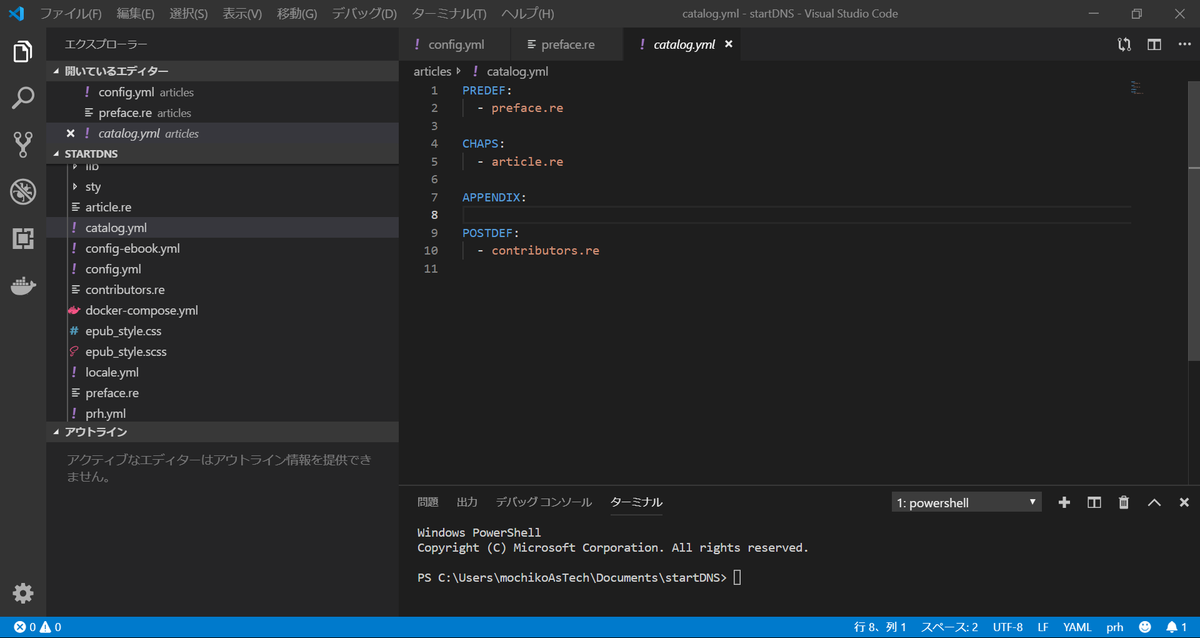
Task: Switch to the preface.re editor tab
Action: point(566,44)
